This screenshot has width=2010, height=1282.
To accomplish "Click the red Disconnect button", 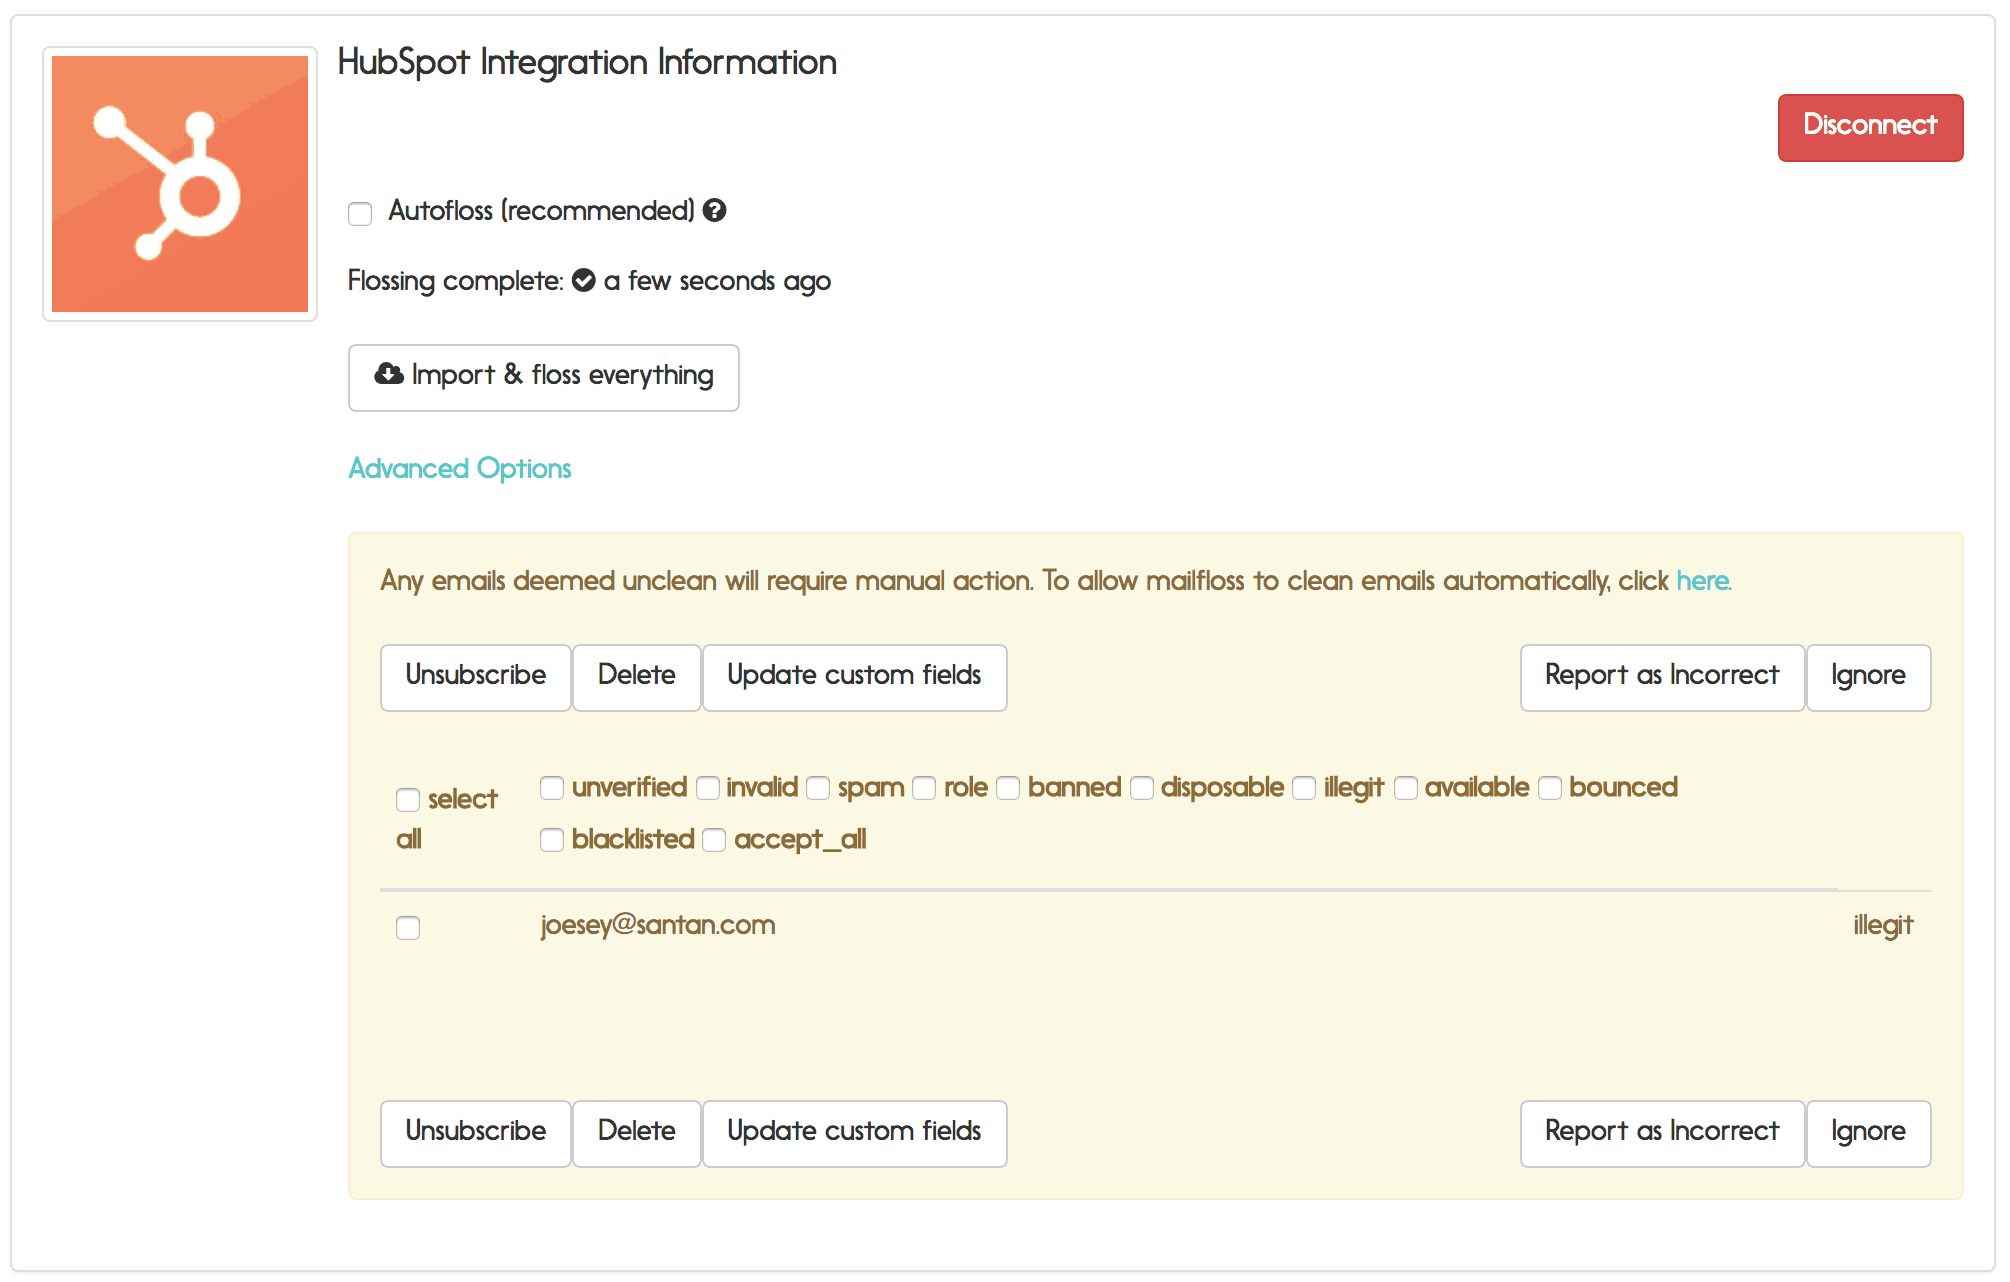I will coord(1870,127).
